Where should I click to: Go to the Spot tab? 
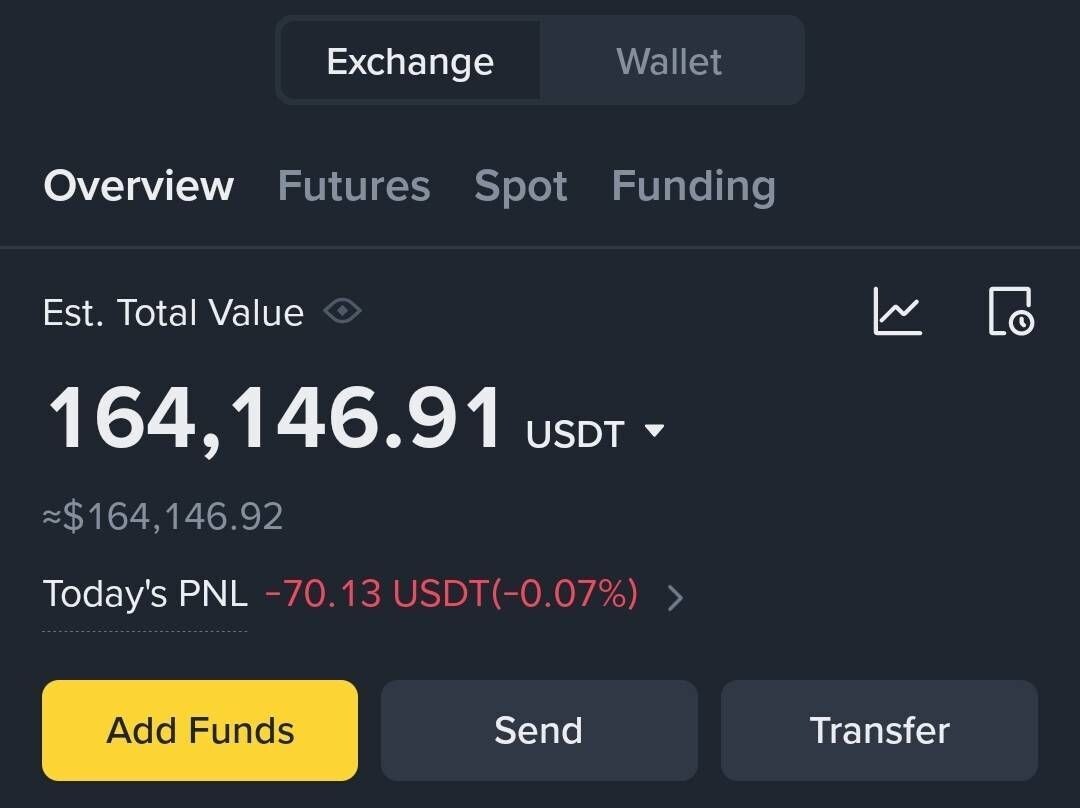point(521,186)
